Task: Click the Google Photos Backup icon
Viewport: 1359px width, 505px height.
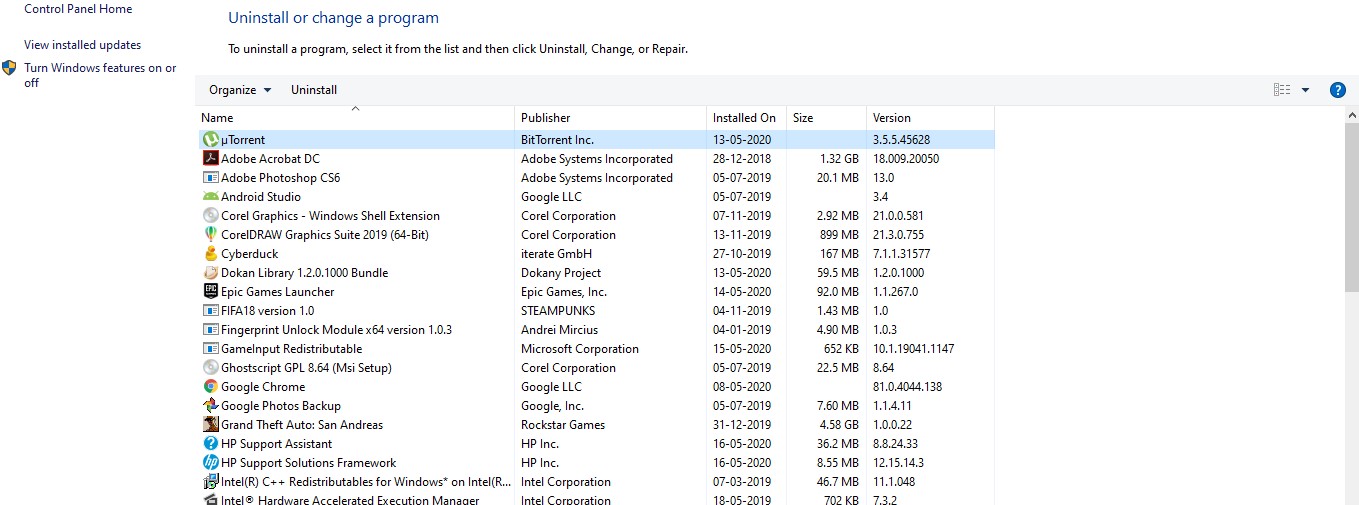Action: pyautogui.click(x=211, y=406)
